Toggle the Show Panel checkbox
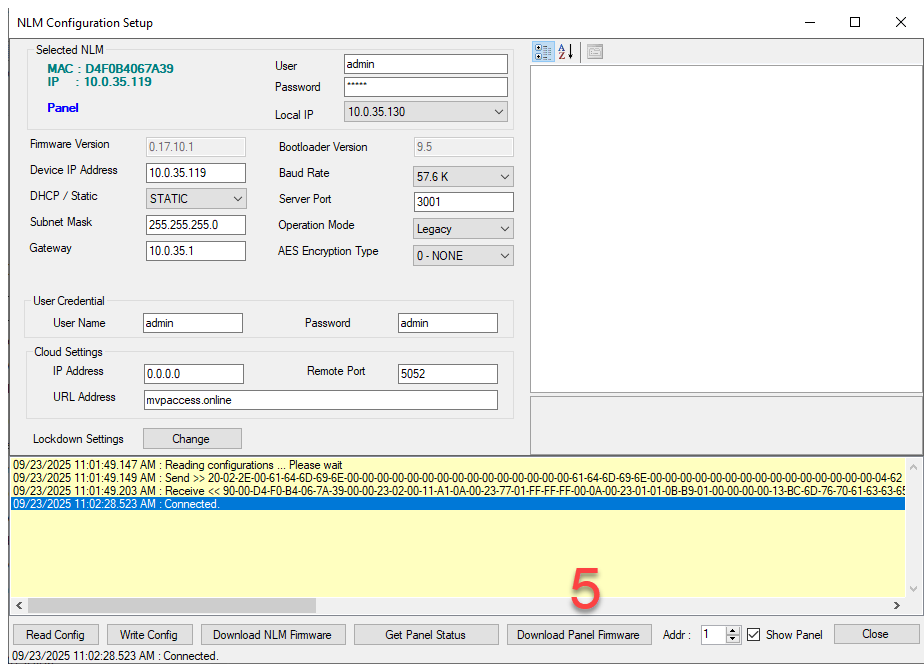This screenshot has height=664, width=924. 754,635
